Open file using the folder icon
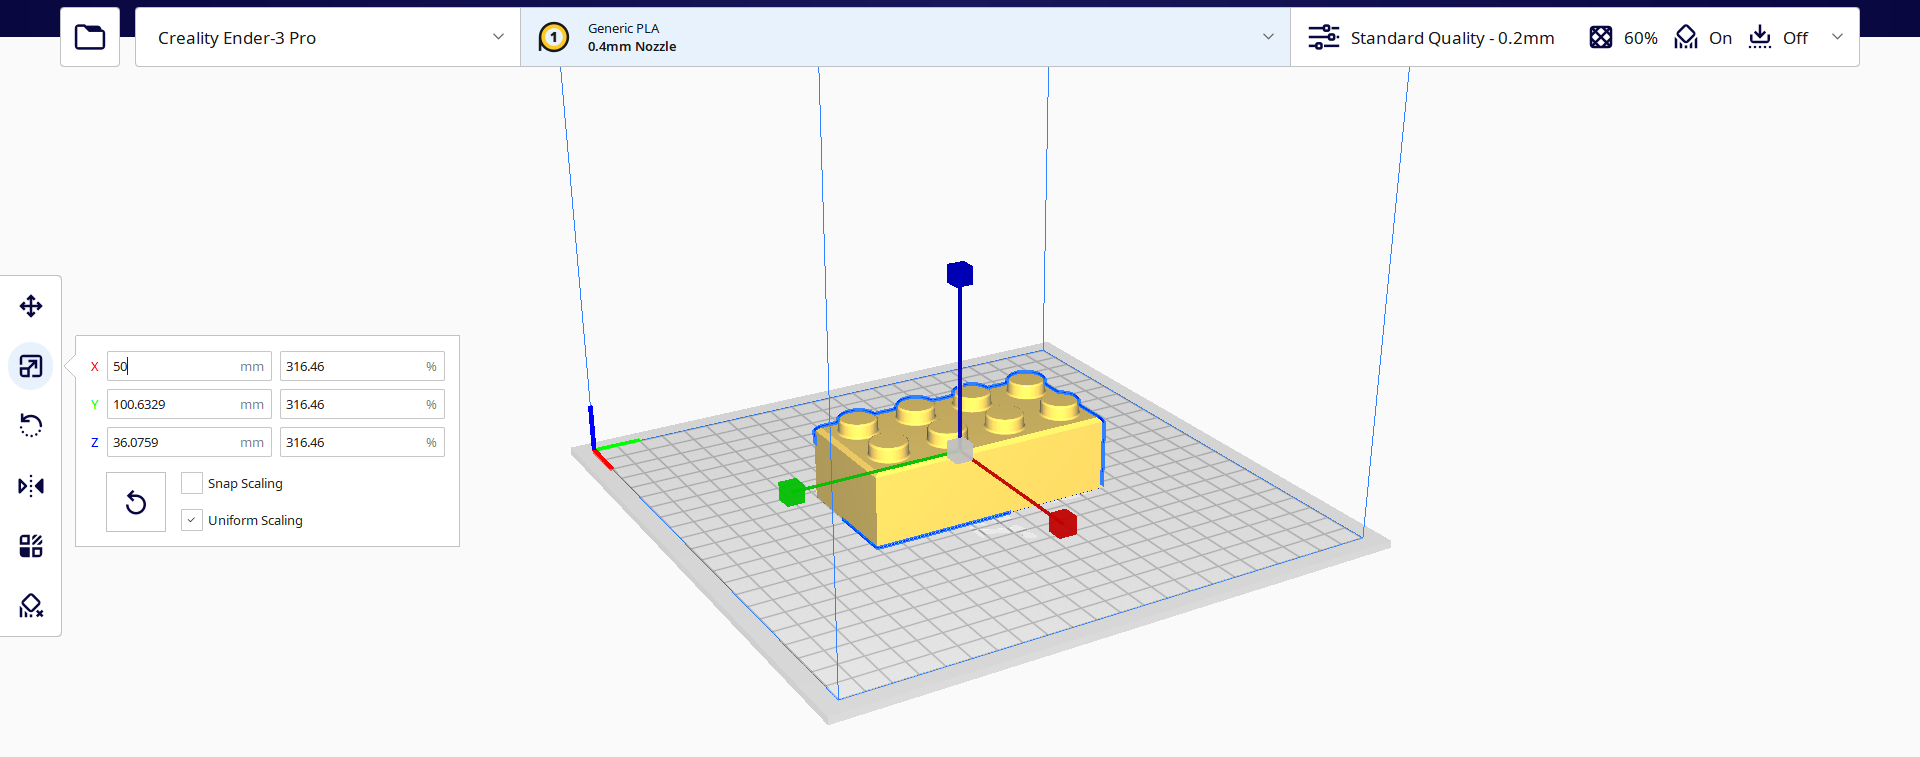 point(90,38)
